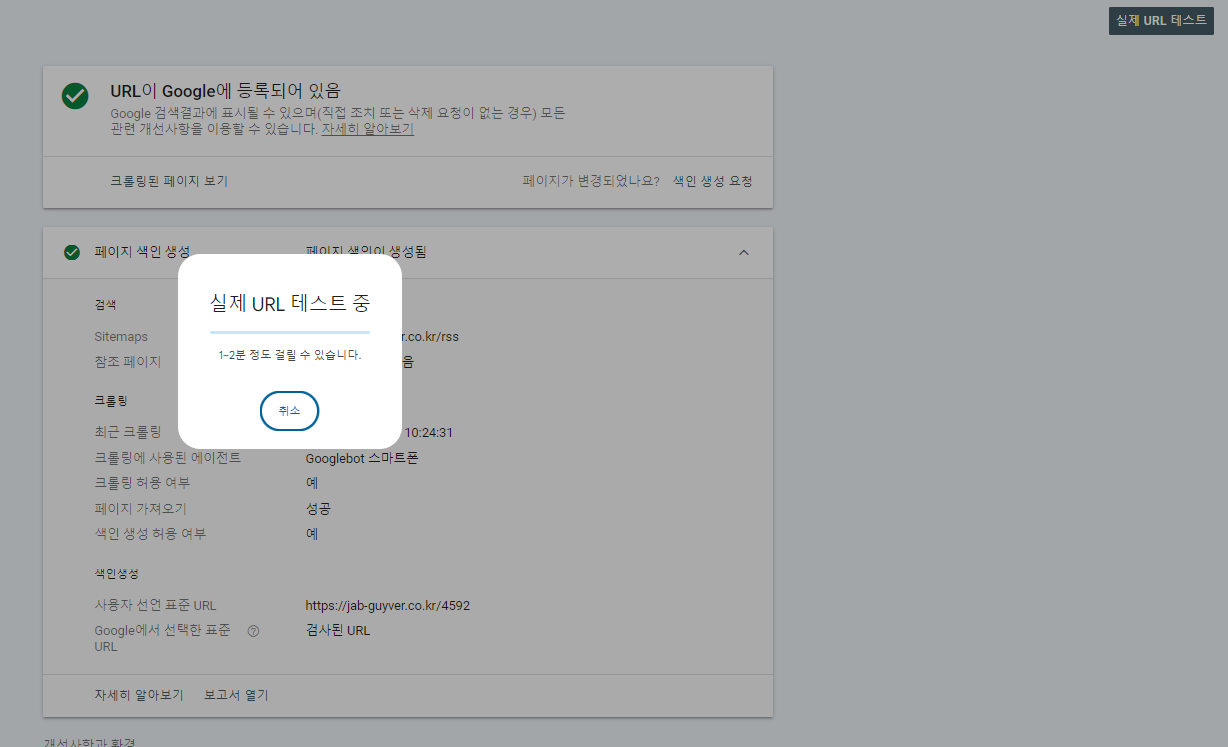The width and height of the screenshot is (1228, 747).
Task: Click the 최근 크롤링 label
Action: click(127, 433)
